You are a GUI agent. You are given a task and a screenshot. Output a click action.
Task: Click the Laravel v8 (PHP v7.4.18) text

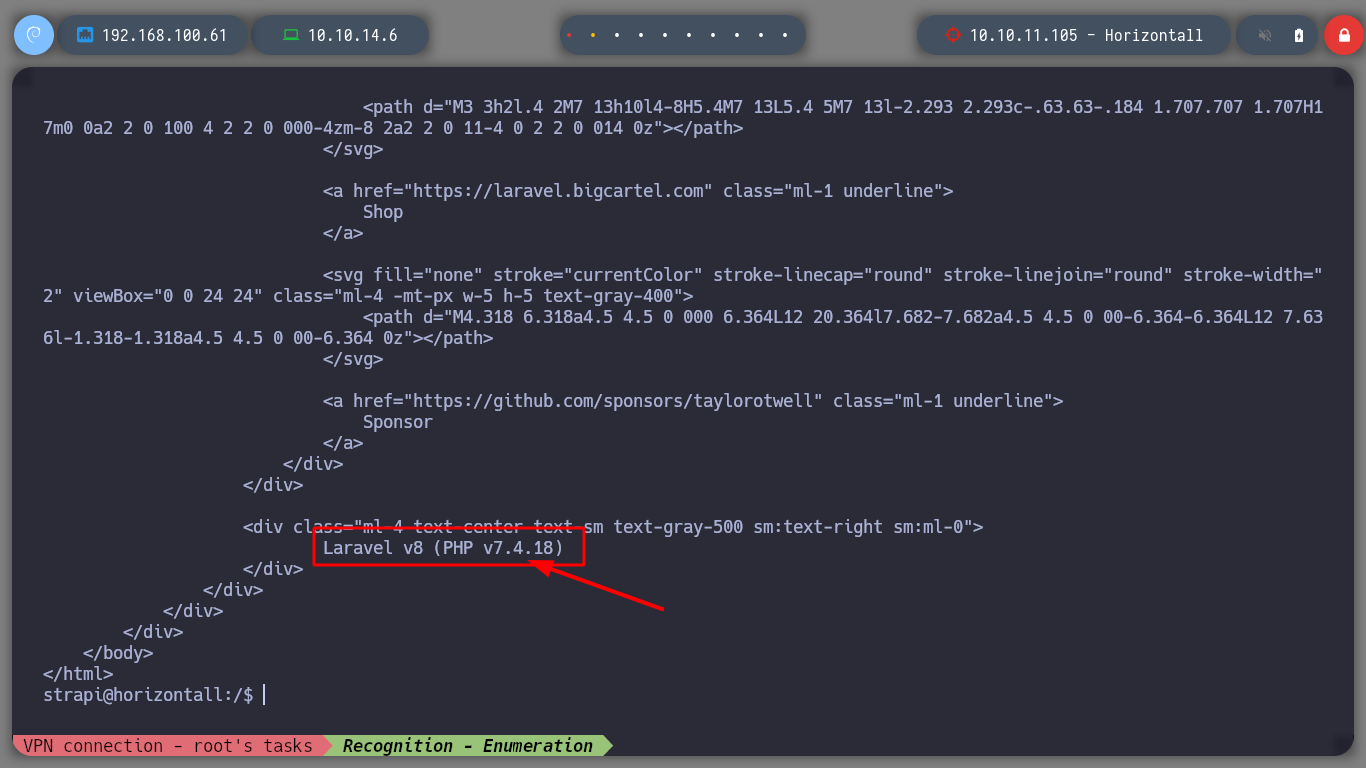click(x=443, y=548)
